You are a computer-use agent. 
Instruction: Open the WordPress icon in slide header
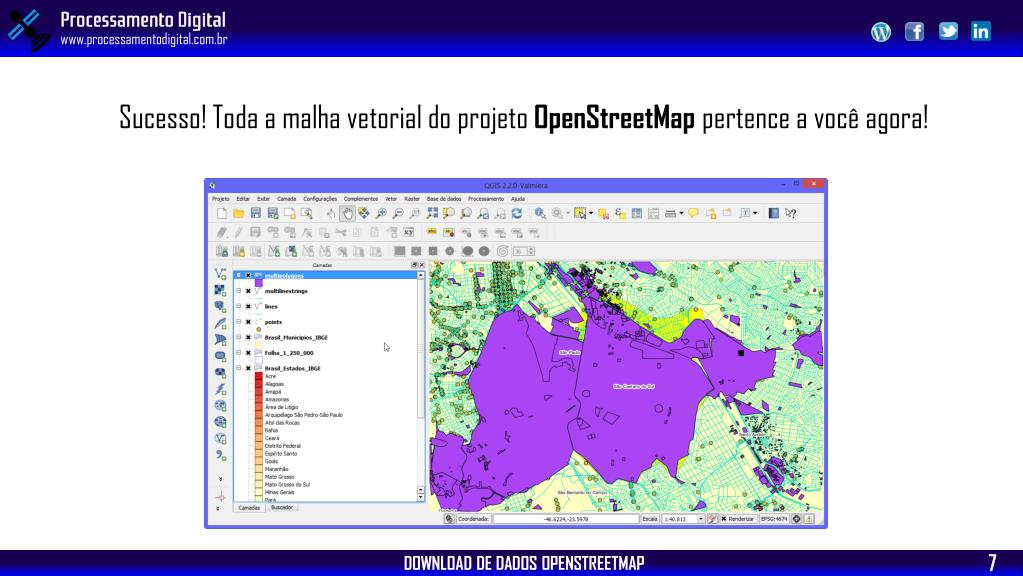click(x=881, y=31)
